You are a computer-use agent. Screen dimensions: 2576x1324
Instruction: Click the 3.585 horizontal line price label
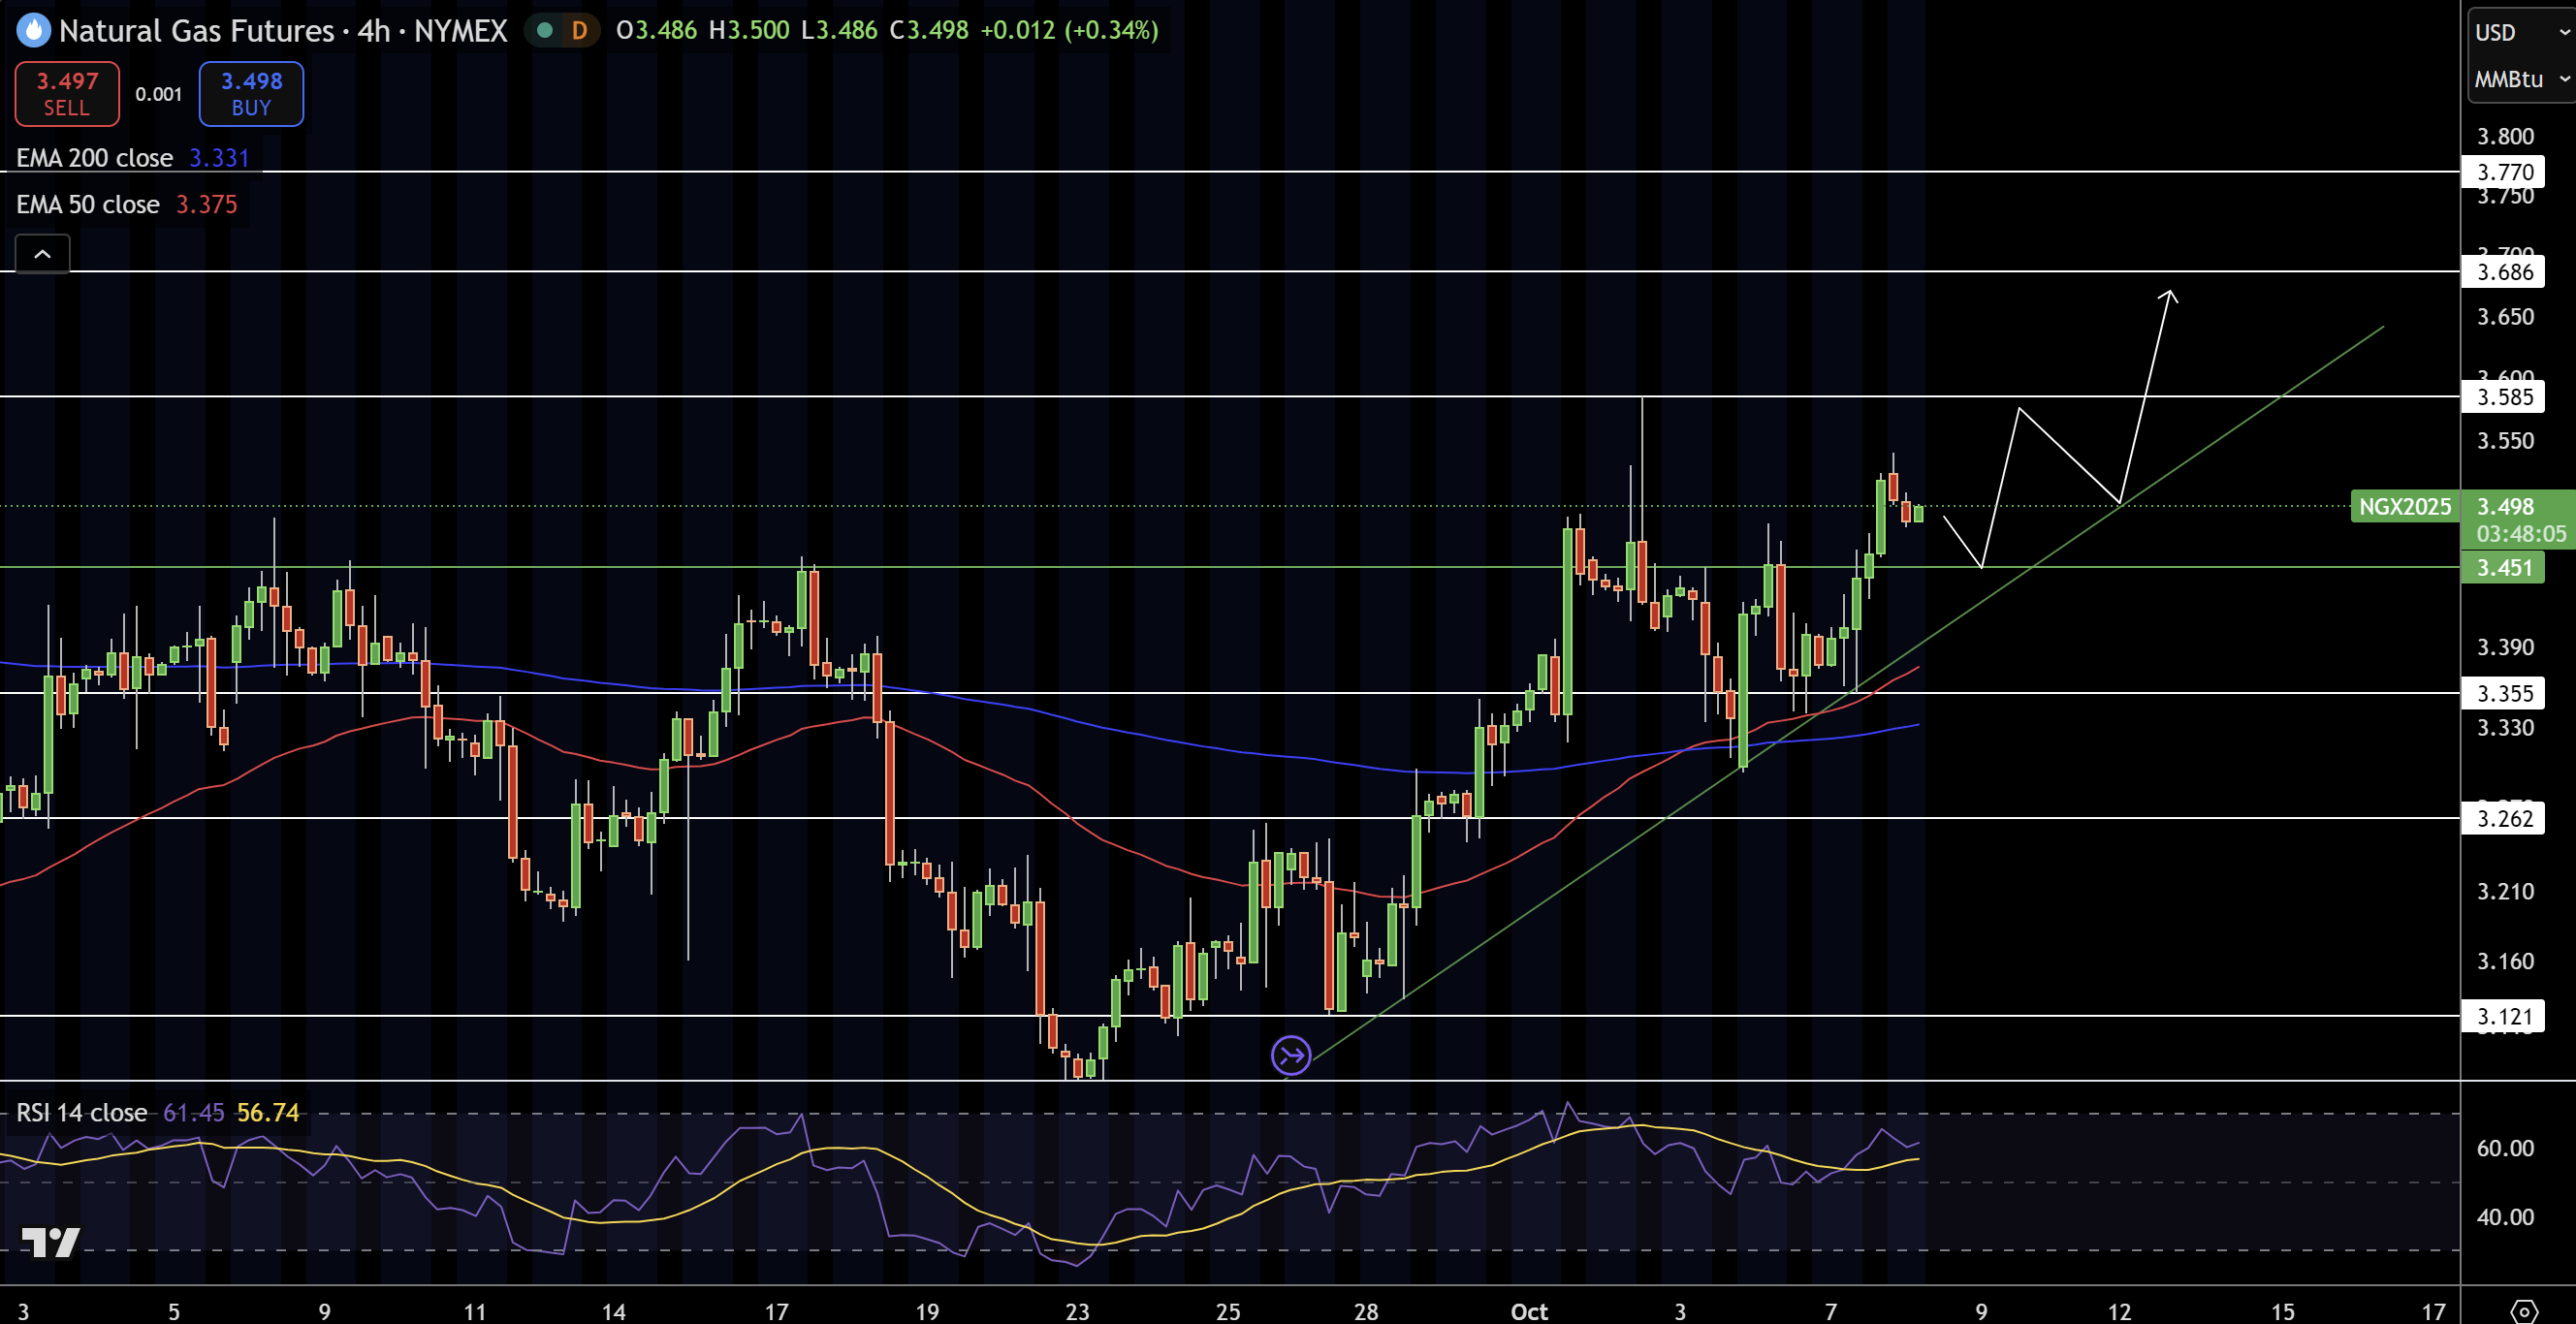coord(2503,397)
